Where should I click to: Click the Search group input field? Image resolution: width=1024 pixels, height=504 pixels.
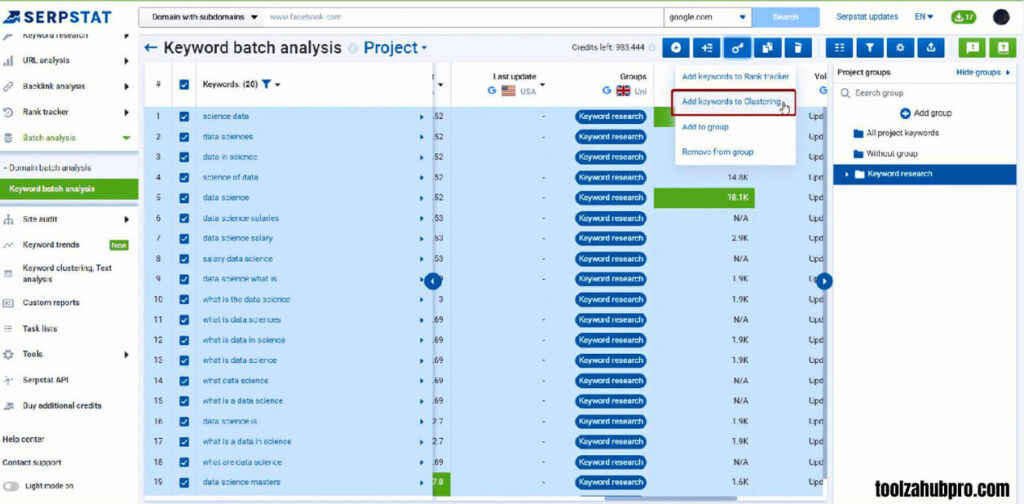tap(925, 93)
